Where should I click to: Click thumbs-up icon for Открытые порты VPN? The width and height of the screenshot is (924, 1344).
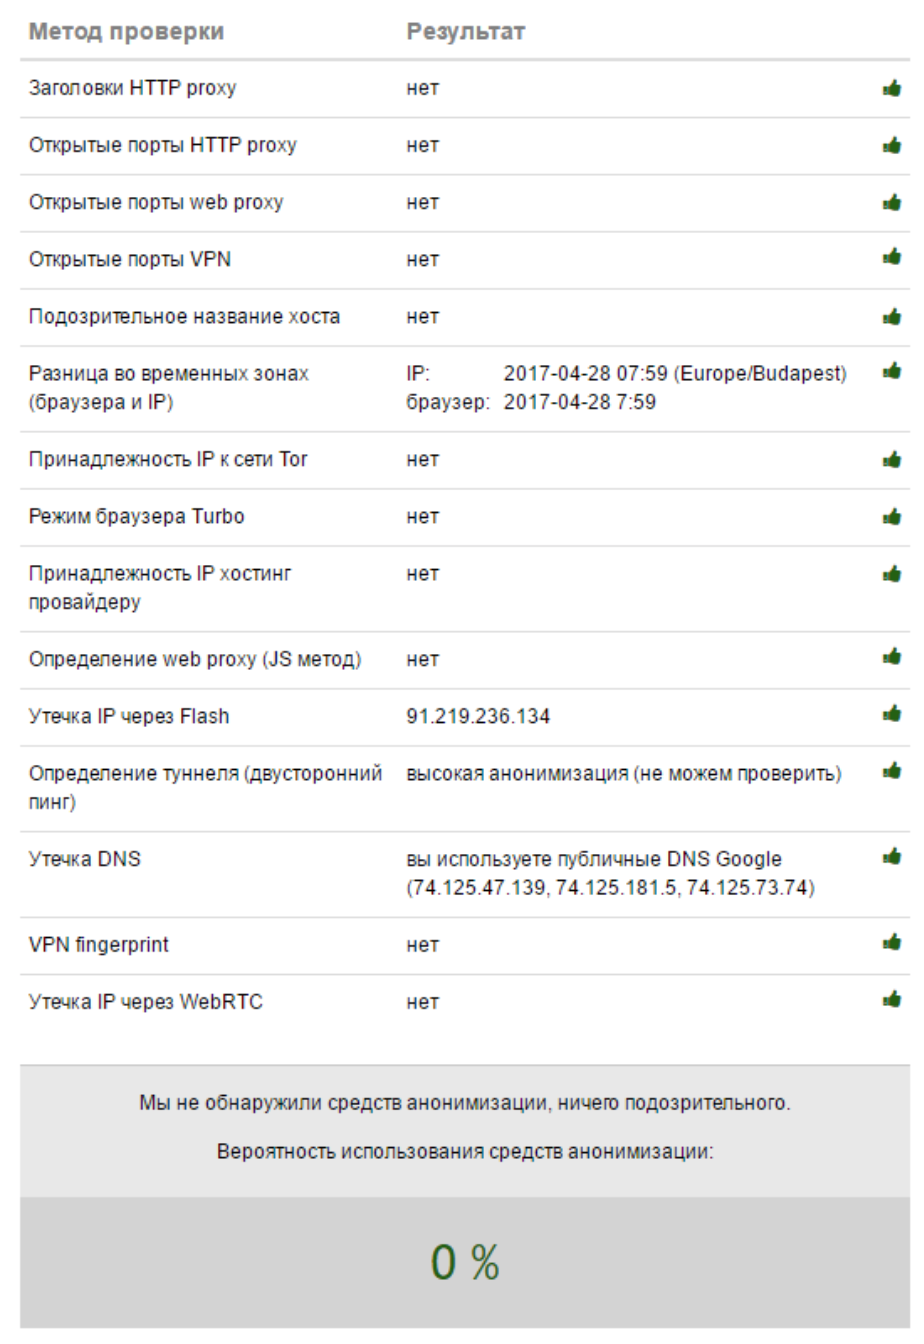pos(891,260)
